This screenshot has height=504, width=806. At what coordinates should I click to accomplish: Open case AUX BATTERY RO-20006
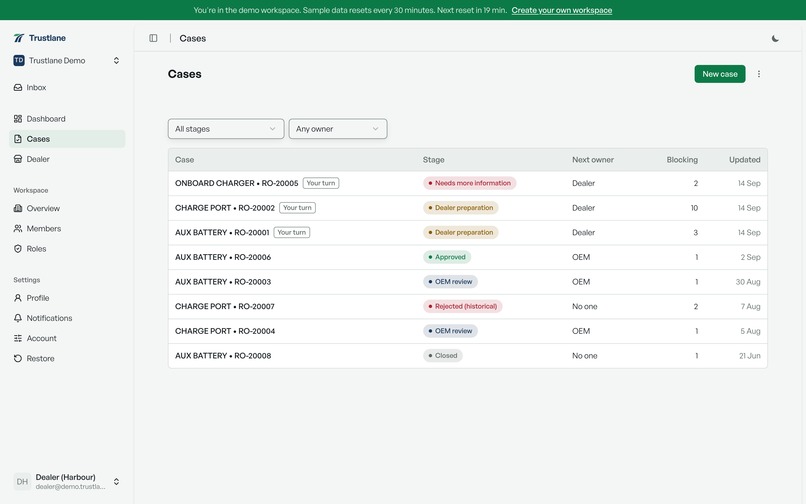coord(223,257)
